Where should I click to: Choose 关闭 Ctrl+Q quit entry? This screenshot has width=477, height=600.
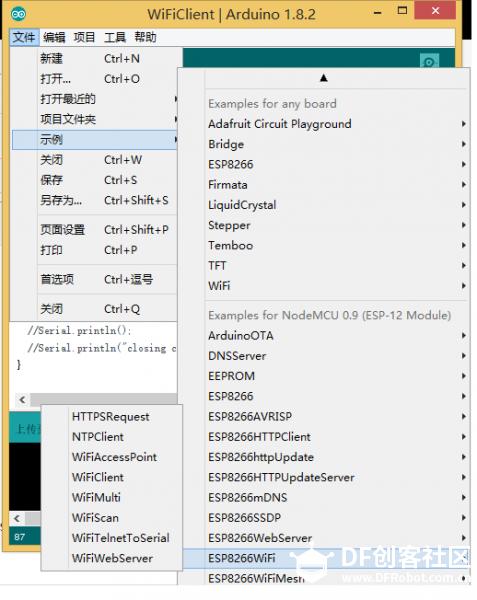(x=95, y=309)
